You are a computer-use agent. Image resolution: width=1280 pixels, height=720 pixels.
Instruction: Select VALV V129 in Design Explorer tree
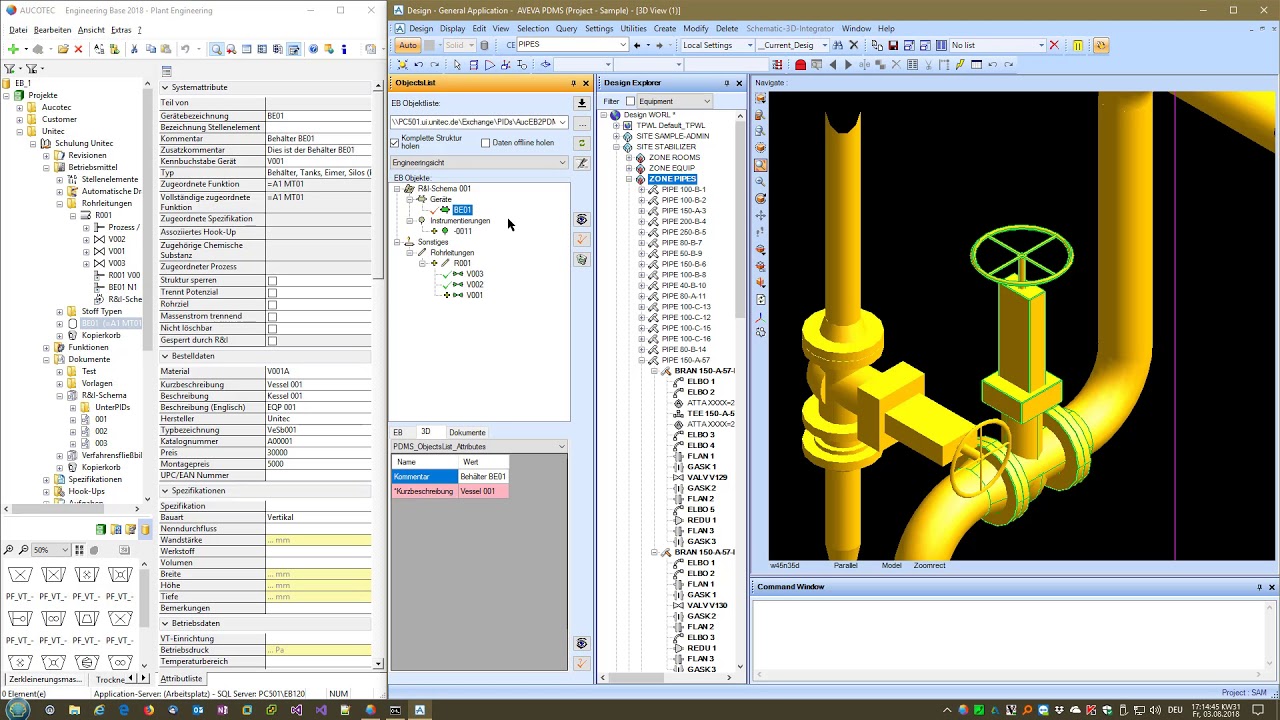pyautogui.click(x=707, y=478)
